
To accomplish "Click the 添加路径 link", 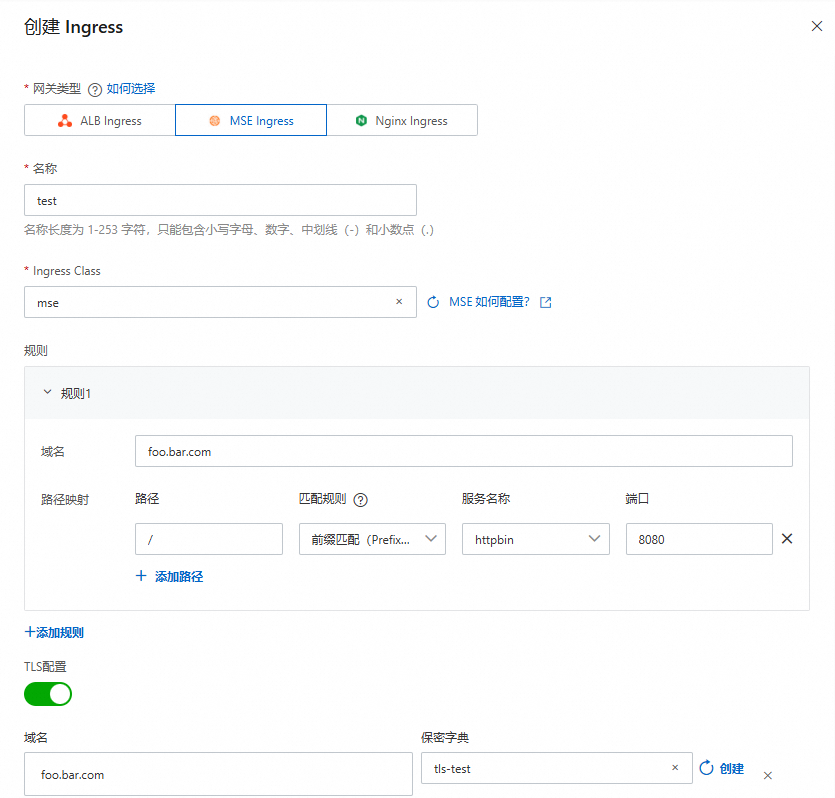I will coord(179,577).
